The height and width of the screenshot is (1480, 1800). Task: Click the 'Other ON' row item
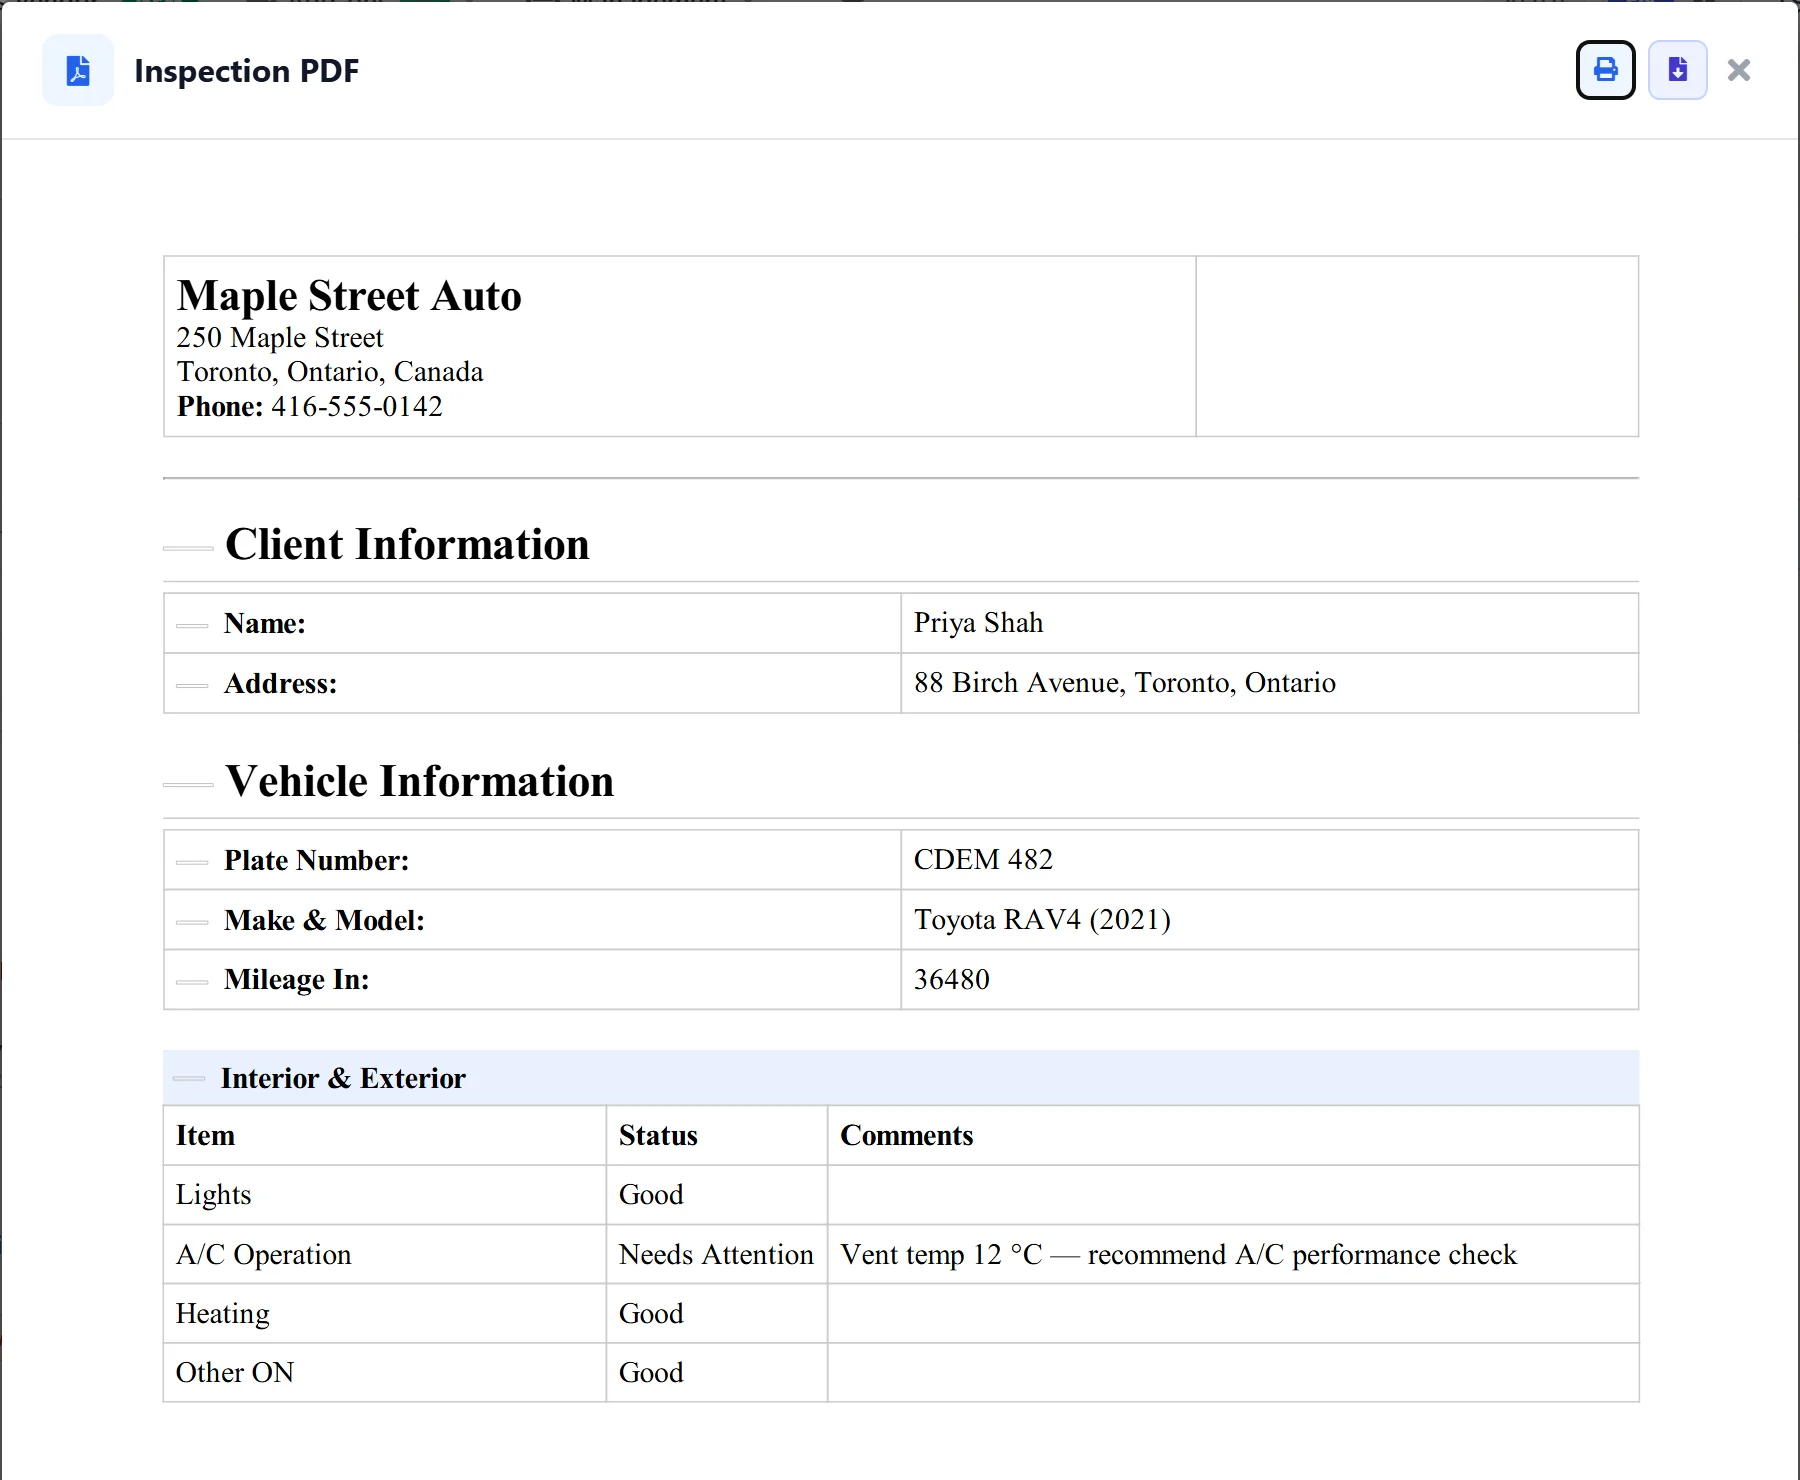385,1373
